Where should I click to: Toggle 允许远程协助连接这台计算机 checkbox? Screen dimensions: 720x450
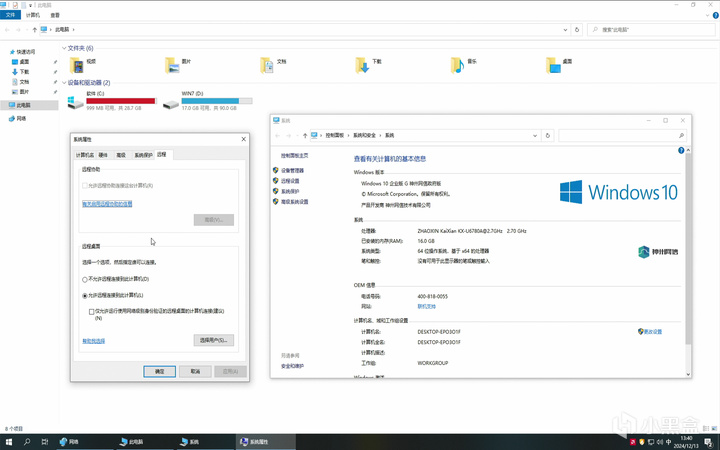pyautogui.click(x=84, y=186)
